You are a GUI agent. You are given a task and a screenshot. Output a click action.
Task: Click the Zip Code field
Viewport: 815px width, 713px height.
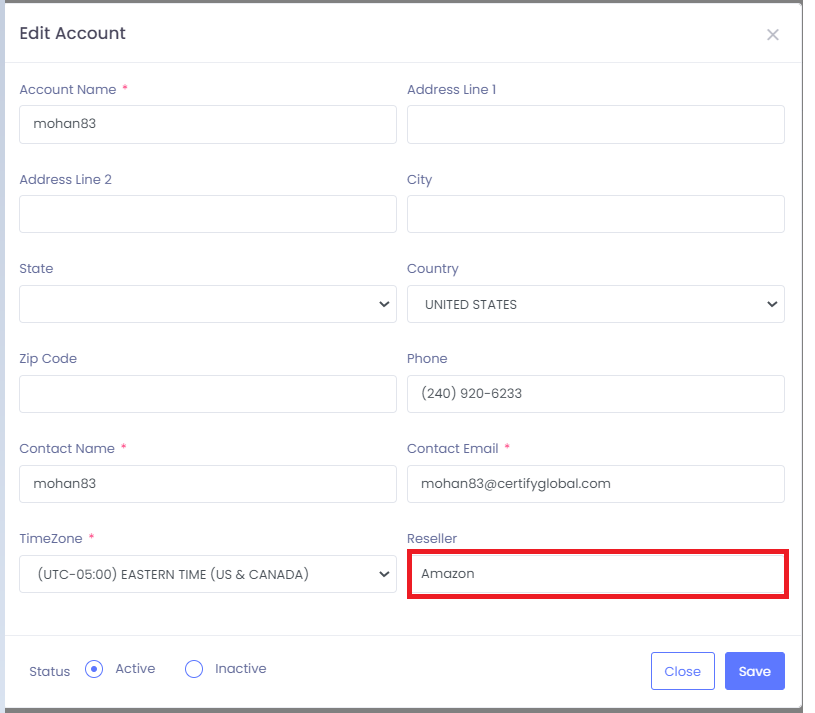[208, 394]
